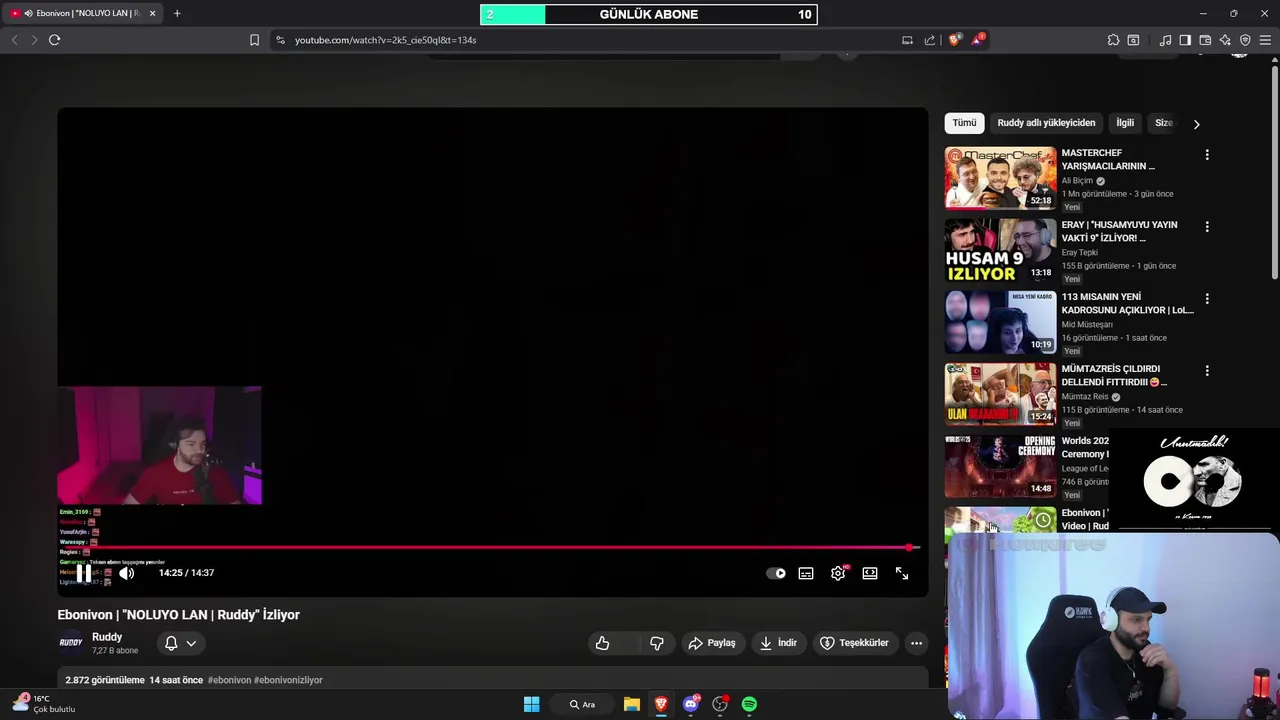The height and width of the screenshot is (720, 1280).
Task: Open the HUSAM 9 IZLIYOR thumbnail
Action: pos(1000,250)
